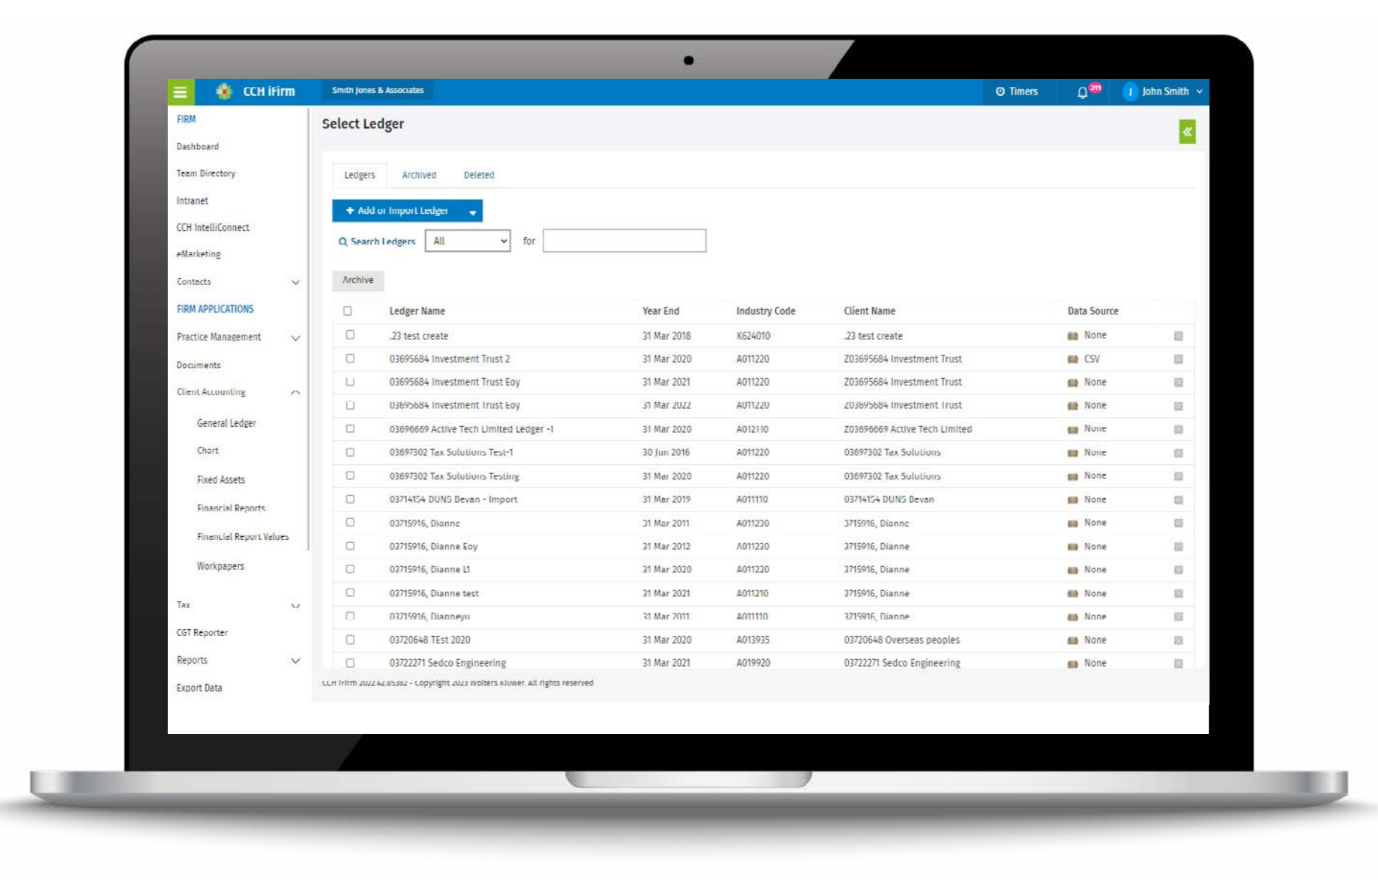Check the 03720648 TEst 2020 row checkbox

[350, 639]
